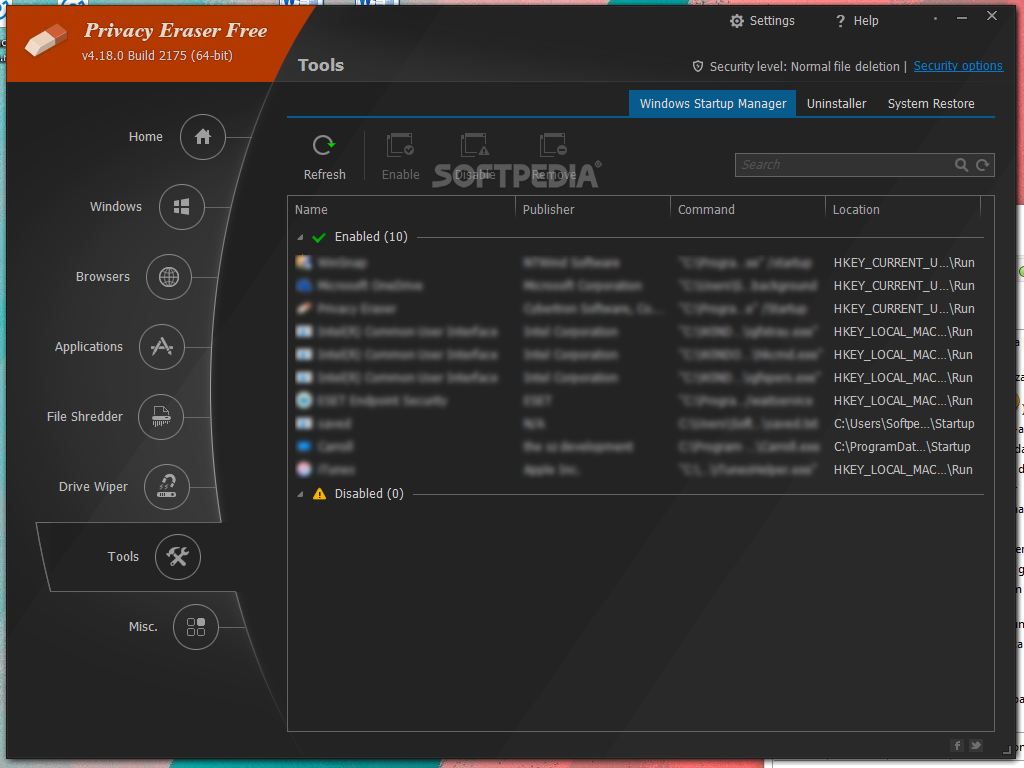Collapse the Enabled (10) group

click(300, 237)
